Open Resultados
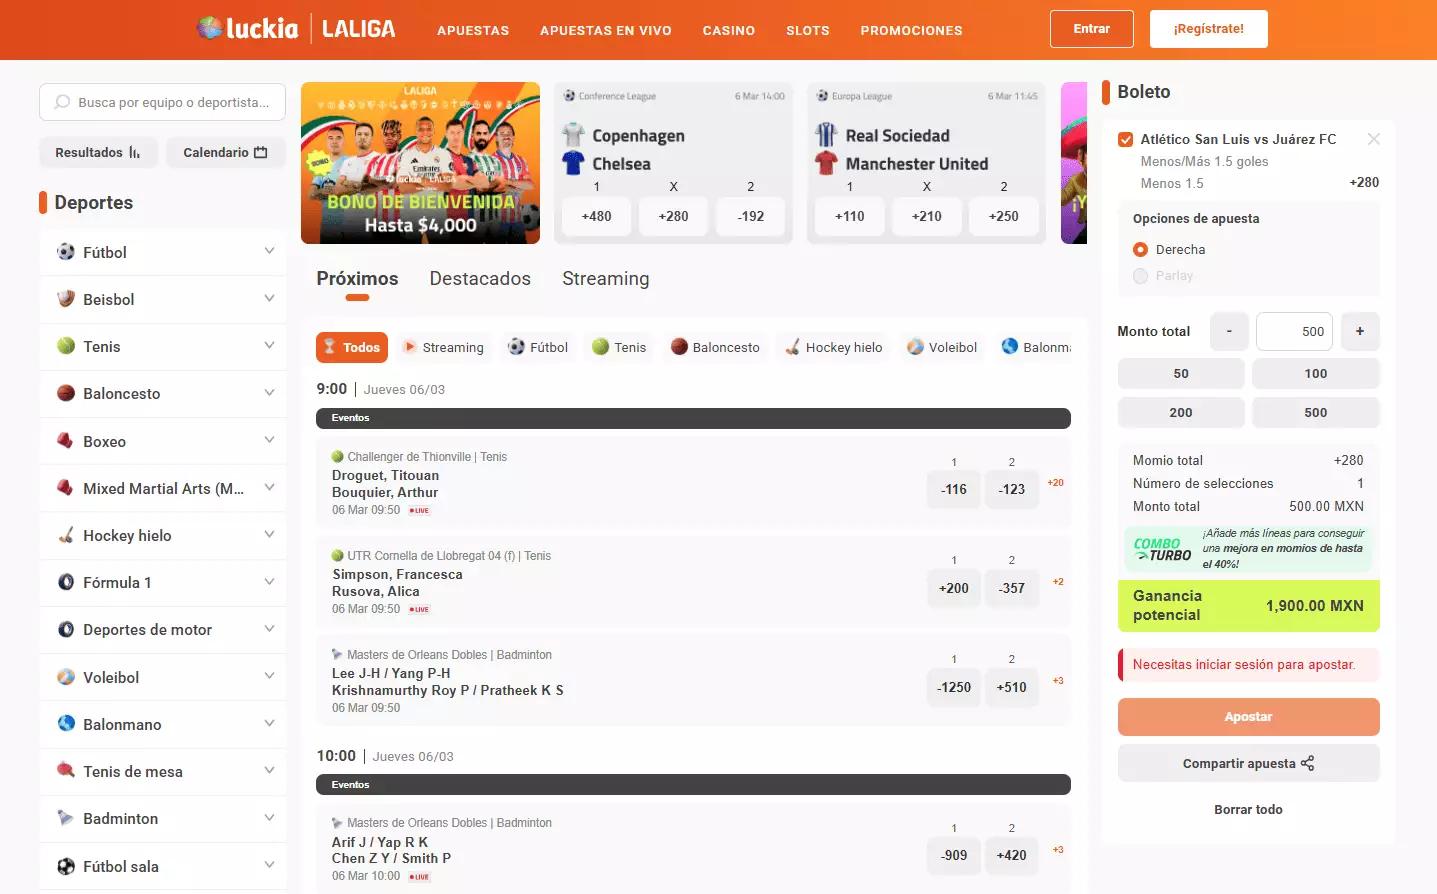Viewport: 1437px width, 894px height. [x=98, y=152]
